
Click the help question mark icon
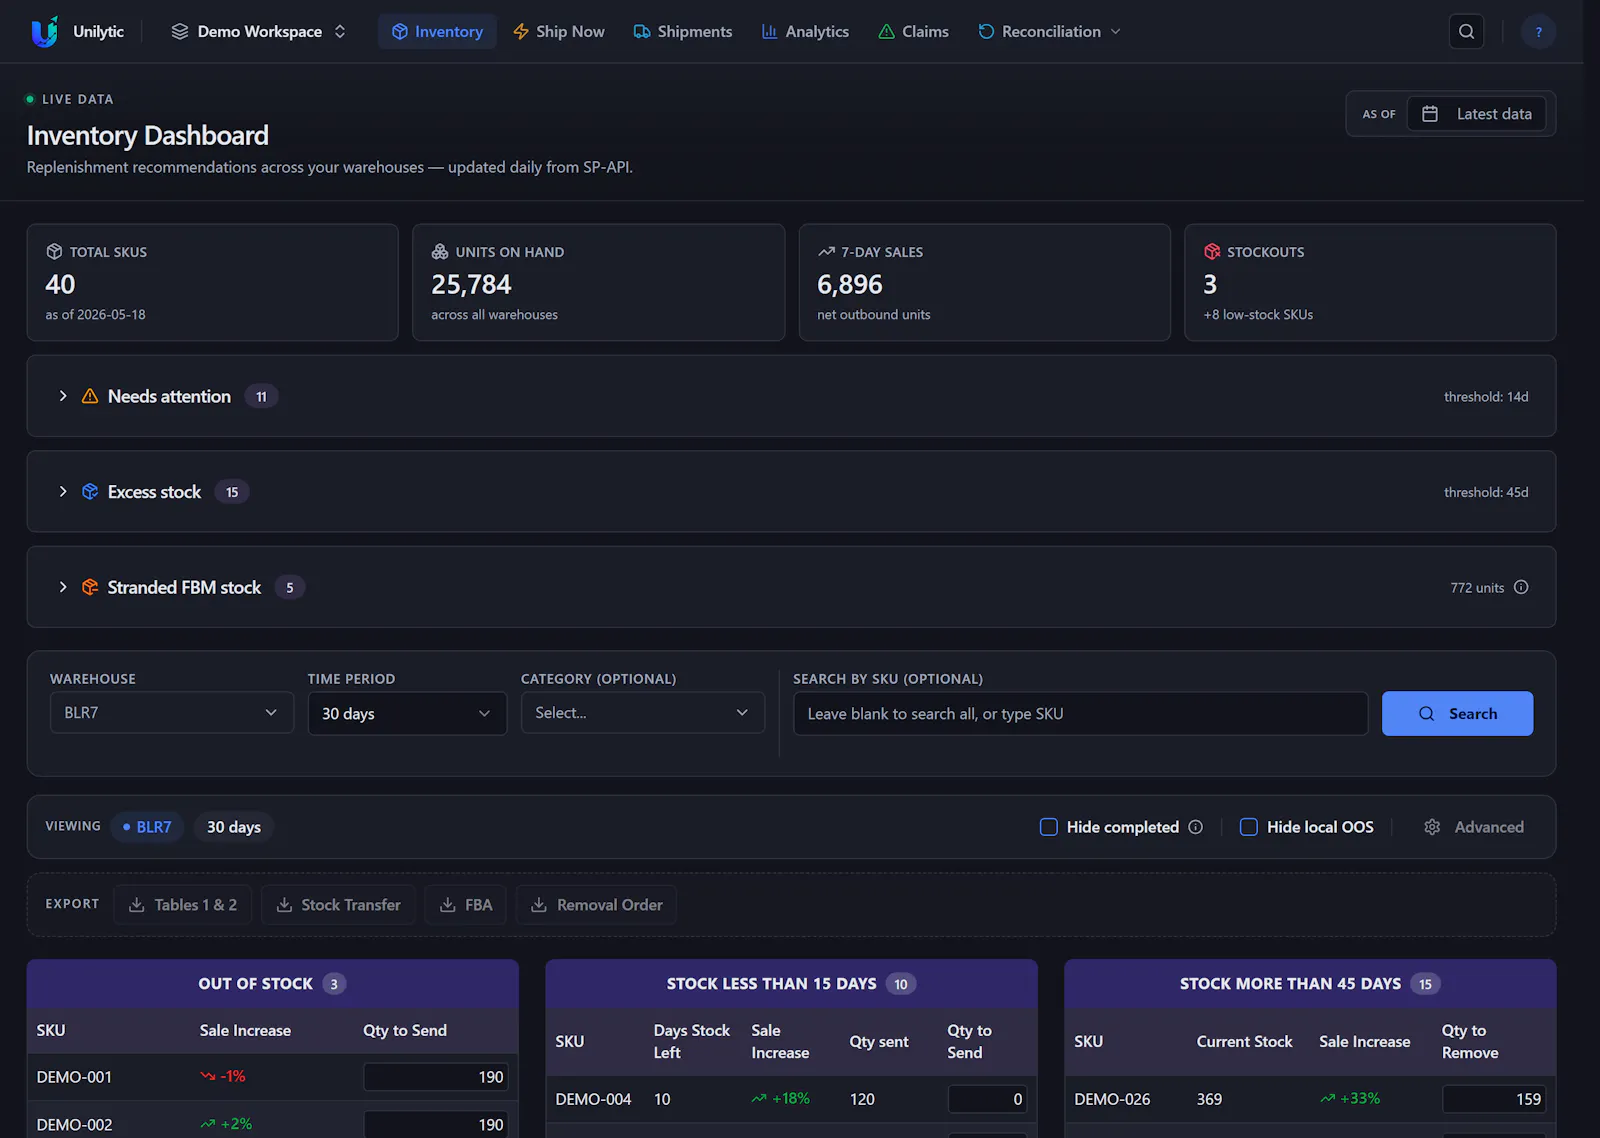pyautogui.click(x=1538, y=32)
